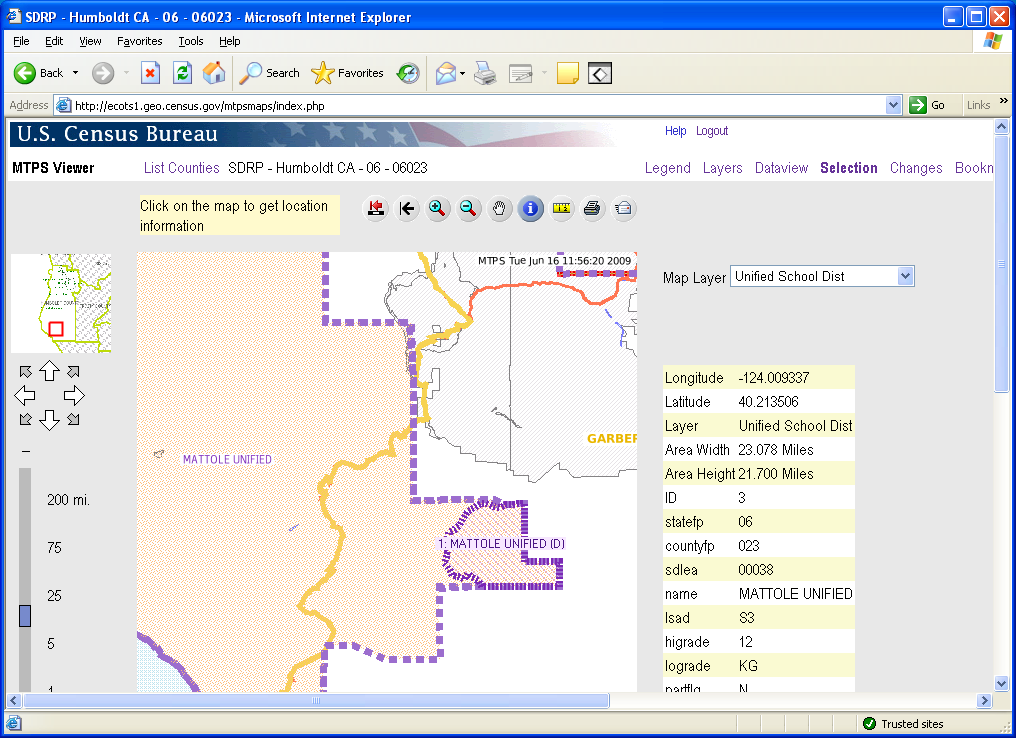Image resolution: width=1016 pixels, height=738 pixels.
Task: Activate the pan hand tool
Action: pos(500,209)
